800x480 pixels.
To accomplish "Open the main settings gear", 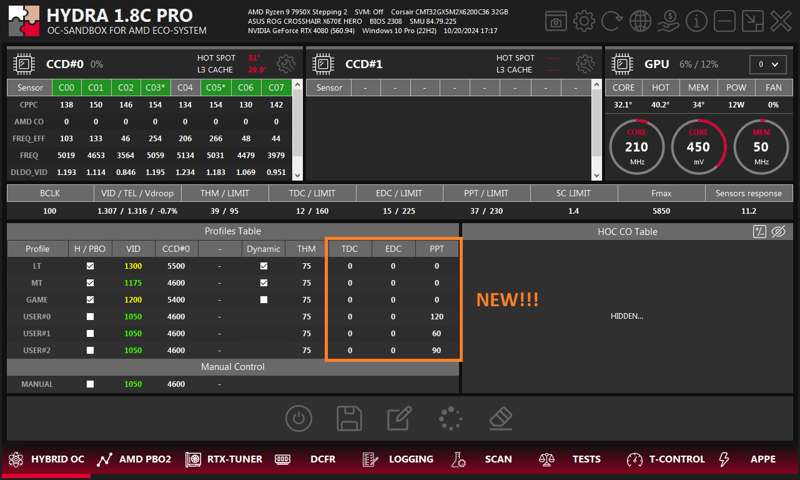I will [x=584, y=20].
